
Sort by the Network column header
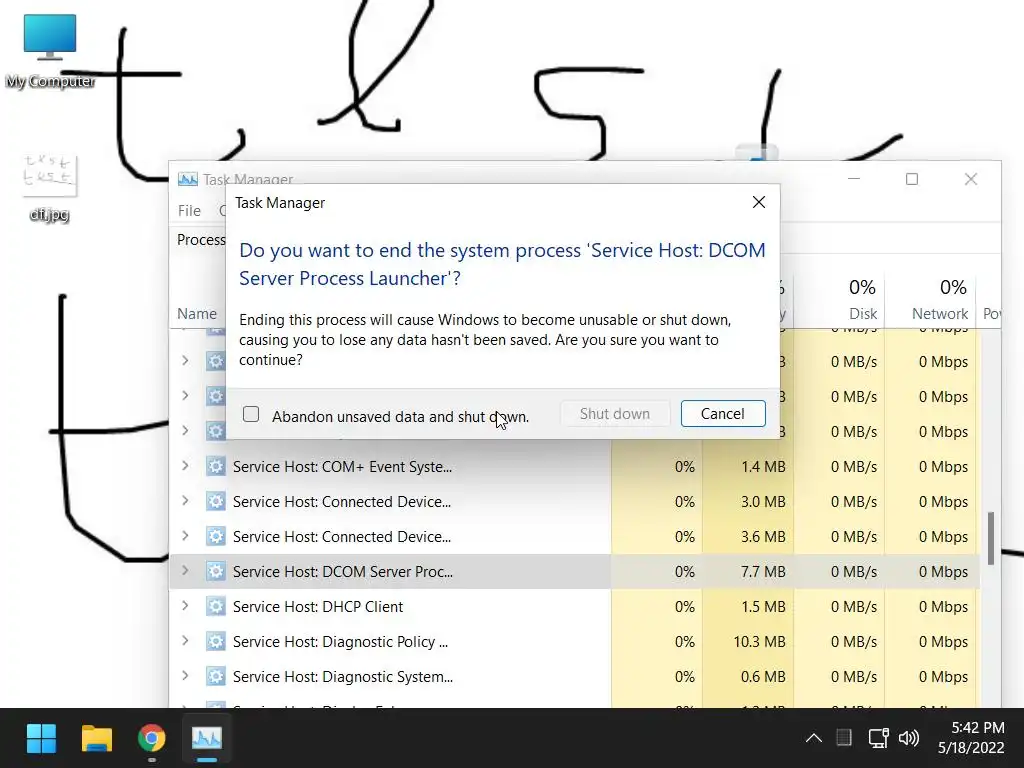[x=940, y=313]
